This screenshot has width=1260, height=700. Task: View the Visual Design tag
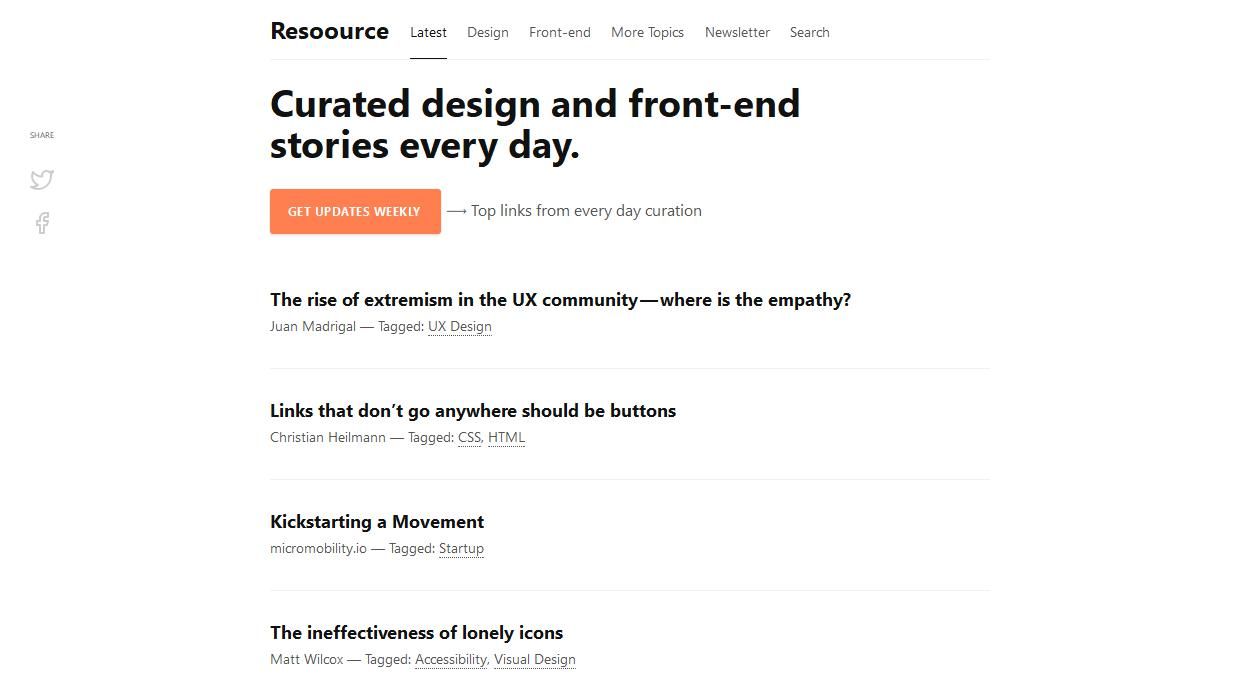(535, 659)
